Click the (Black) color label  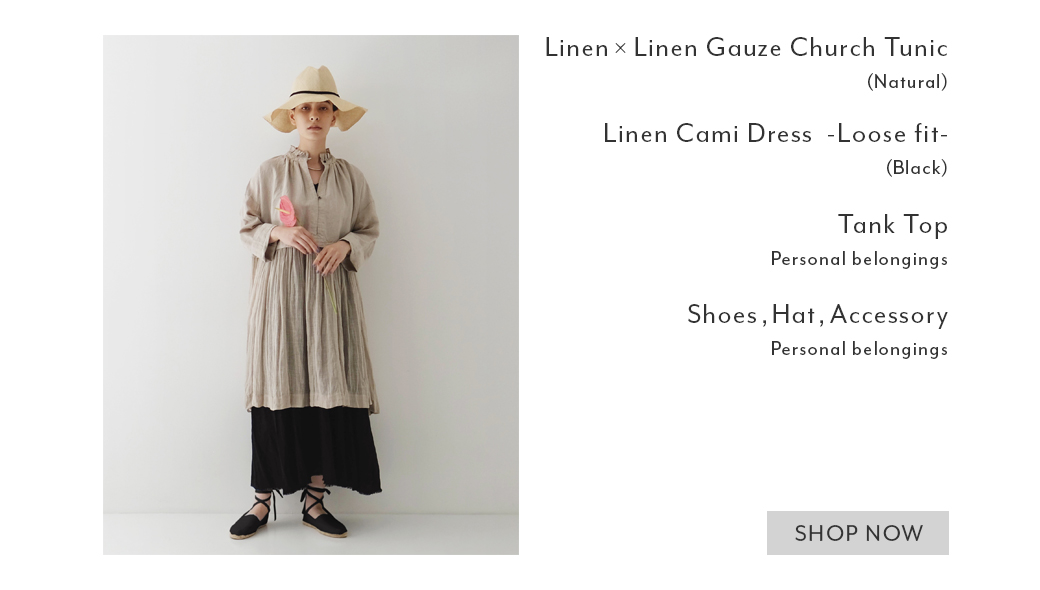coord(917,168)
